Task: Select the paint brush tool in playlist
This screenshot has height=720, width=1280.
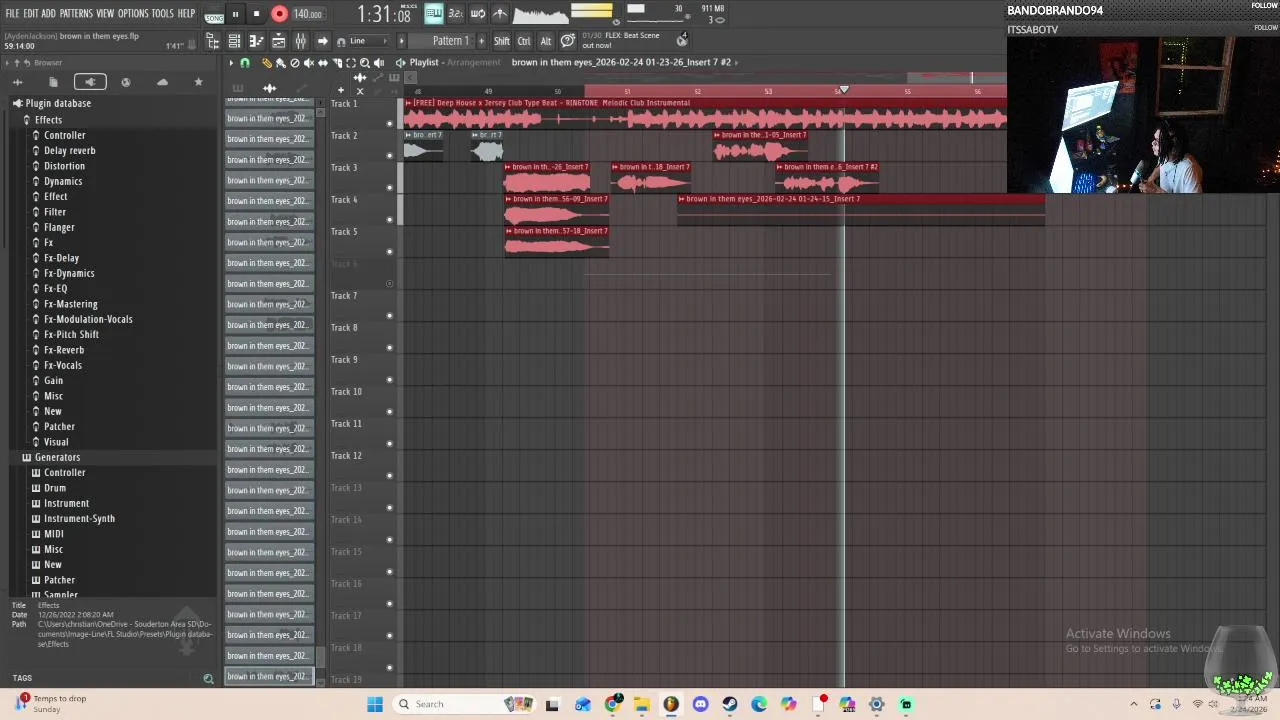Action: click(280, 63)
